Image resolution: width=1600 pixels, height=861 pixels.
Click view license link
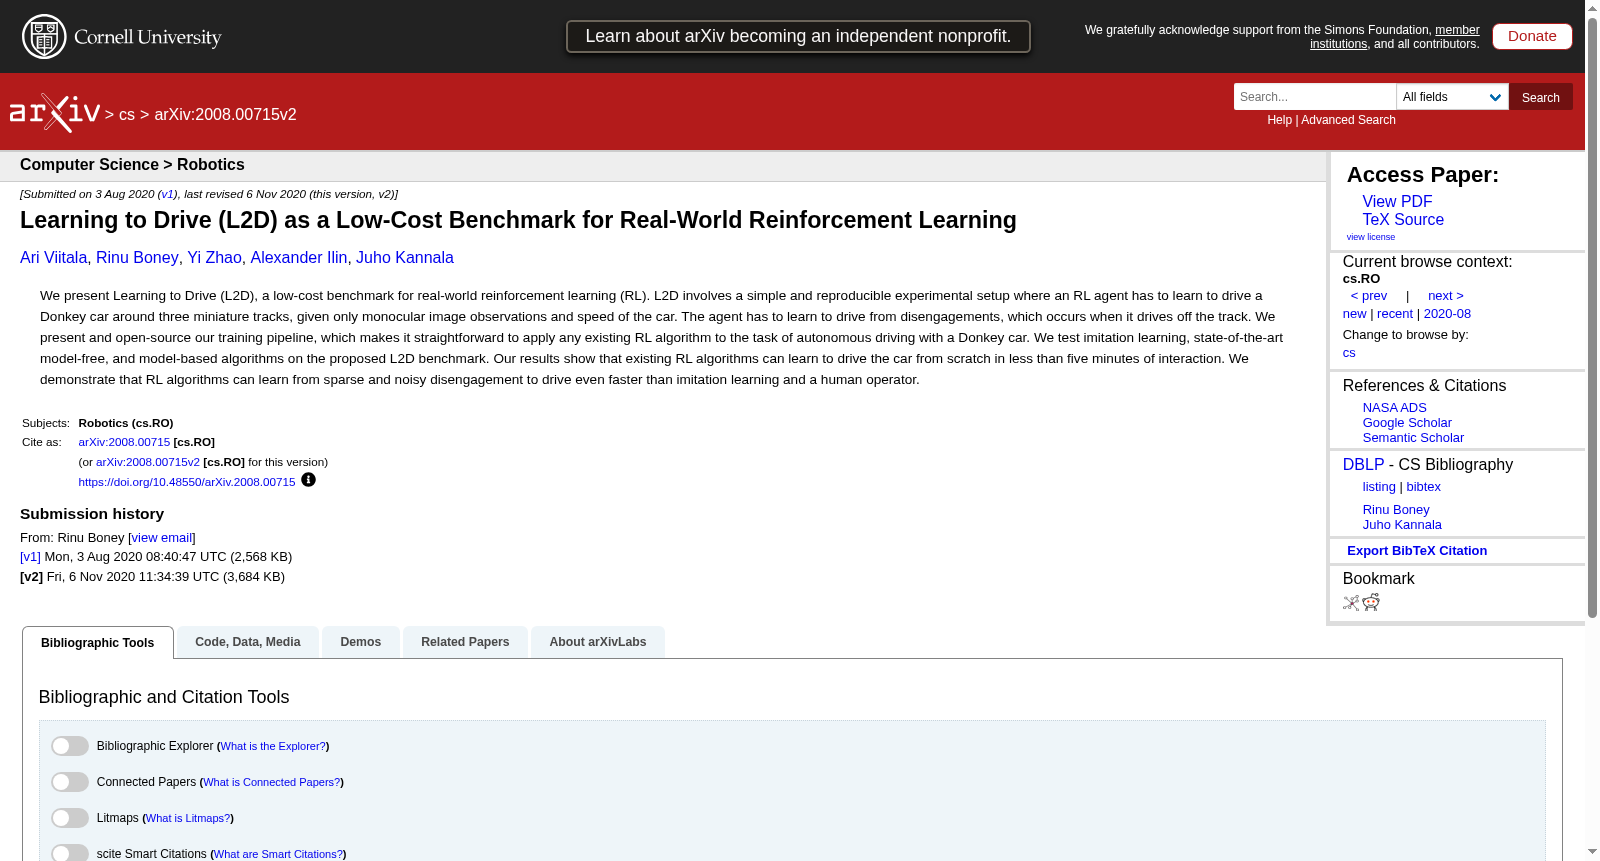tap(1371, 237)
